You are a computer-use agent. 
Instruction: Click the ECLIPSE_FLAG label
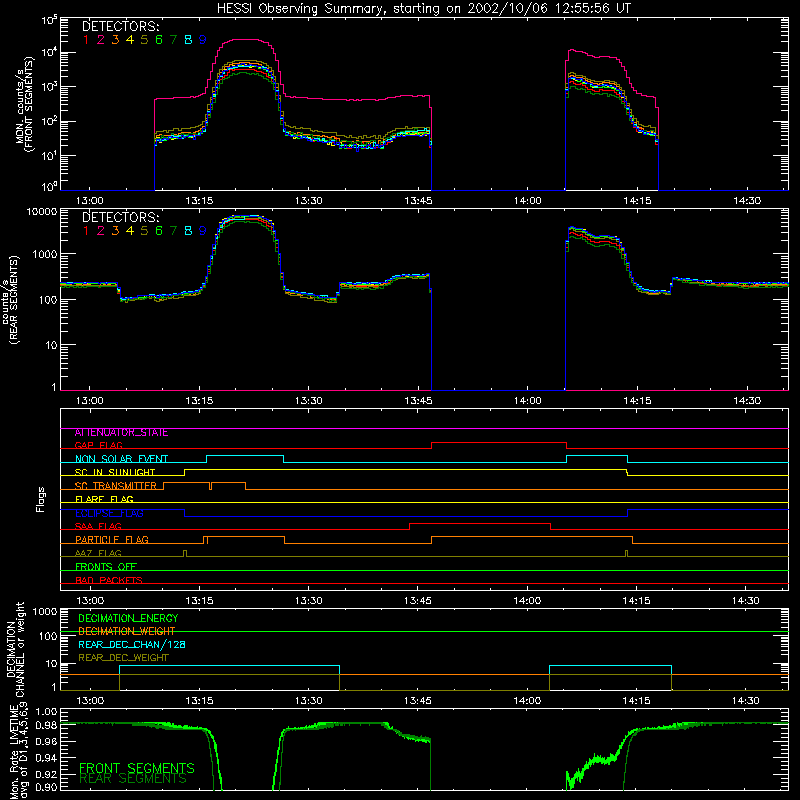click(x=109, y=513)
